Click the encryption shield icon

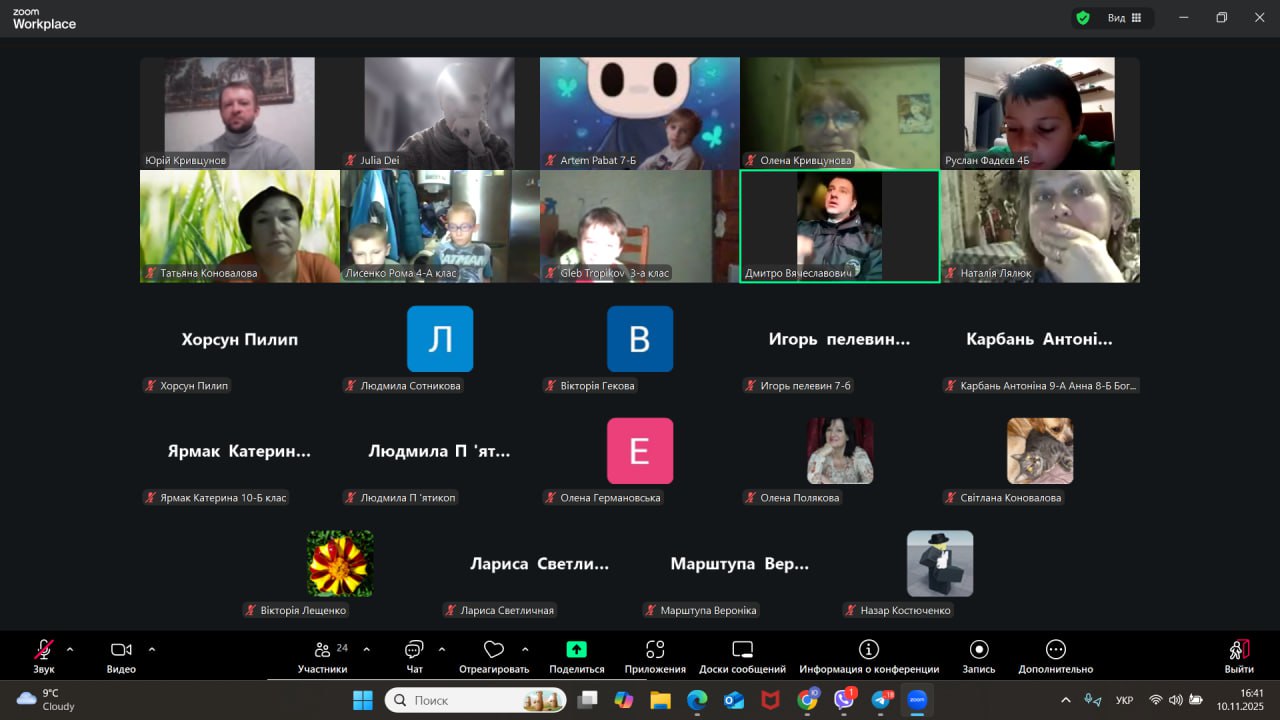coord(1082,18)
